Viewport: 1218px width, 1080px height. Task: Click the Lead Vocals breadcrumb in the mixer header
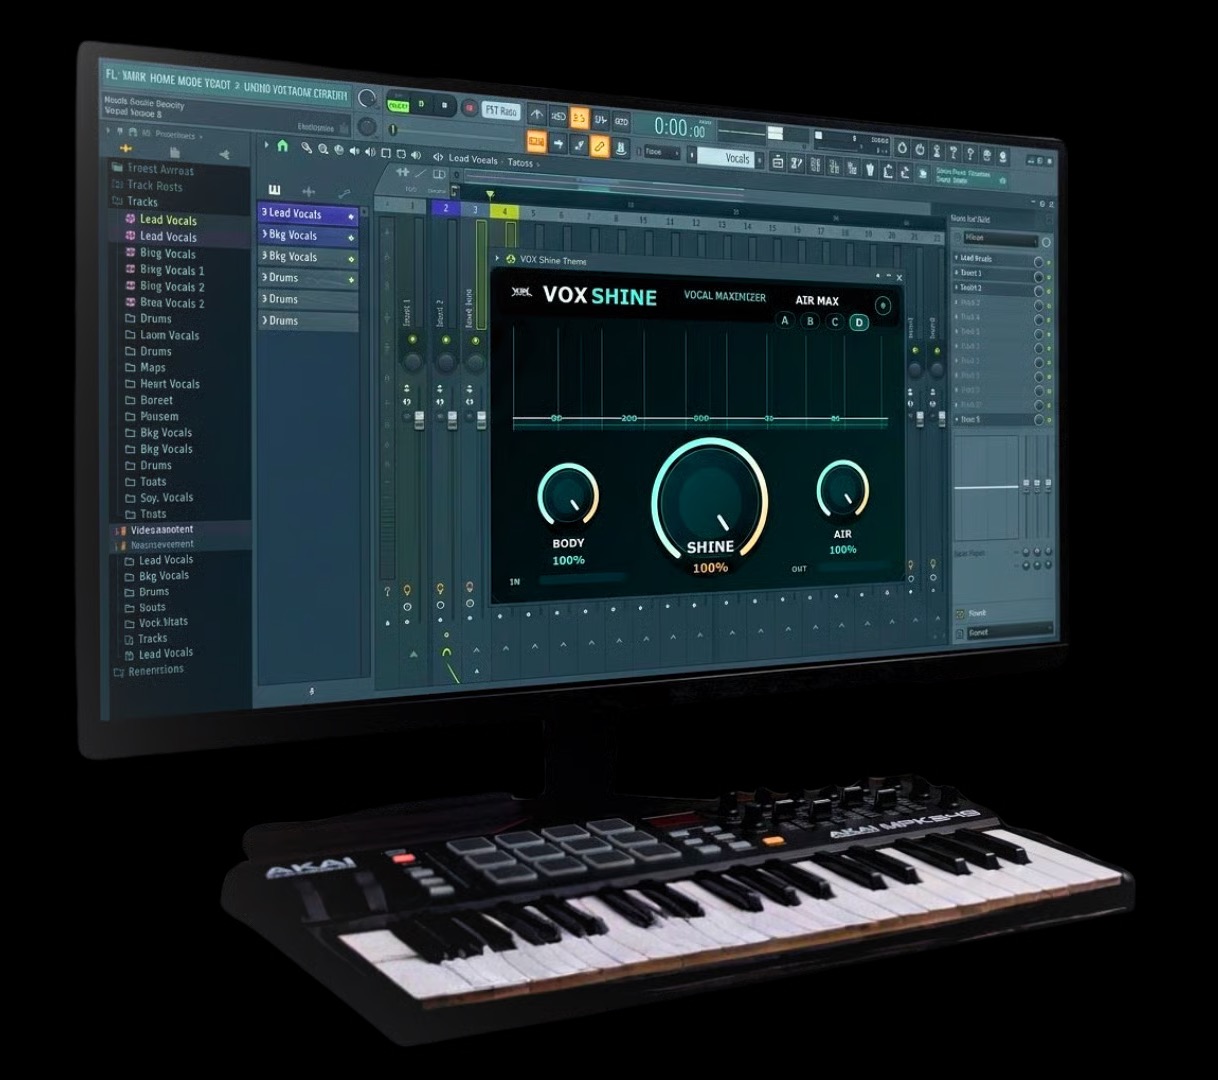(x=473, y=159)
